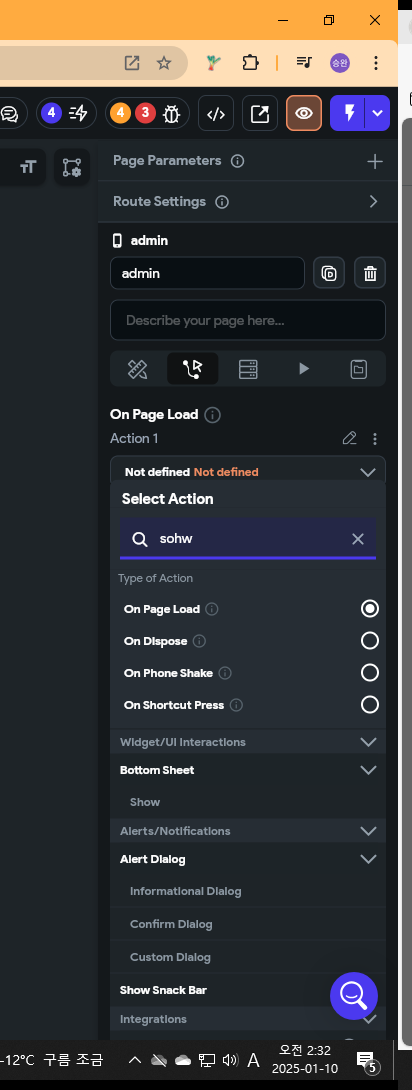Add a page parameter with plus icon

pyautogui.click(x=374, y=161)
